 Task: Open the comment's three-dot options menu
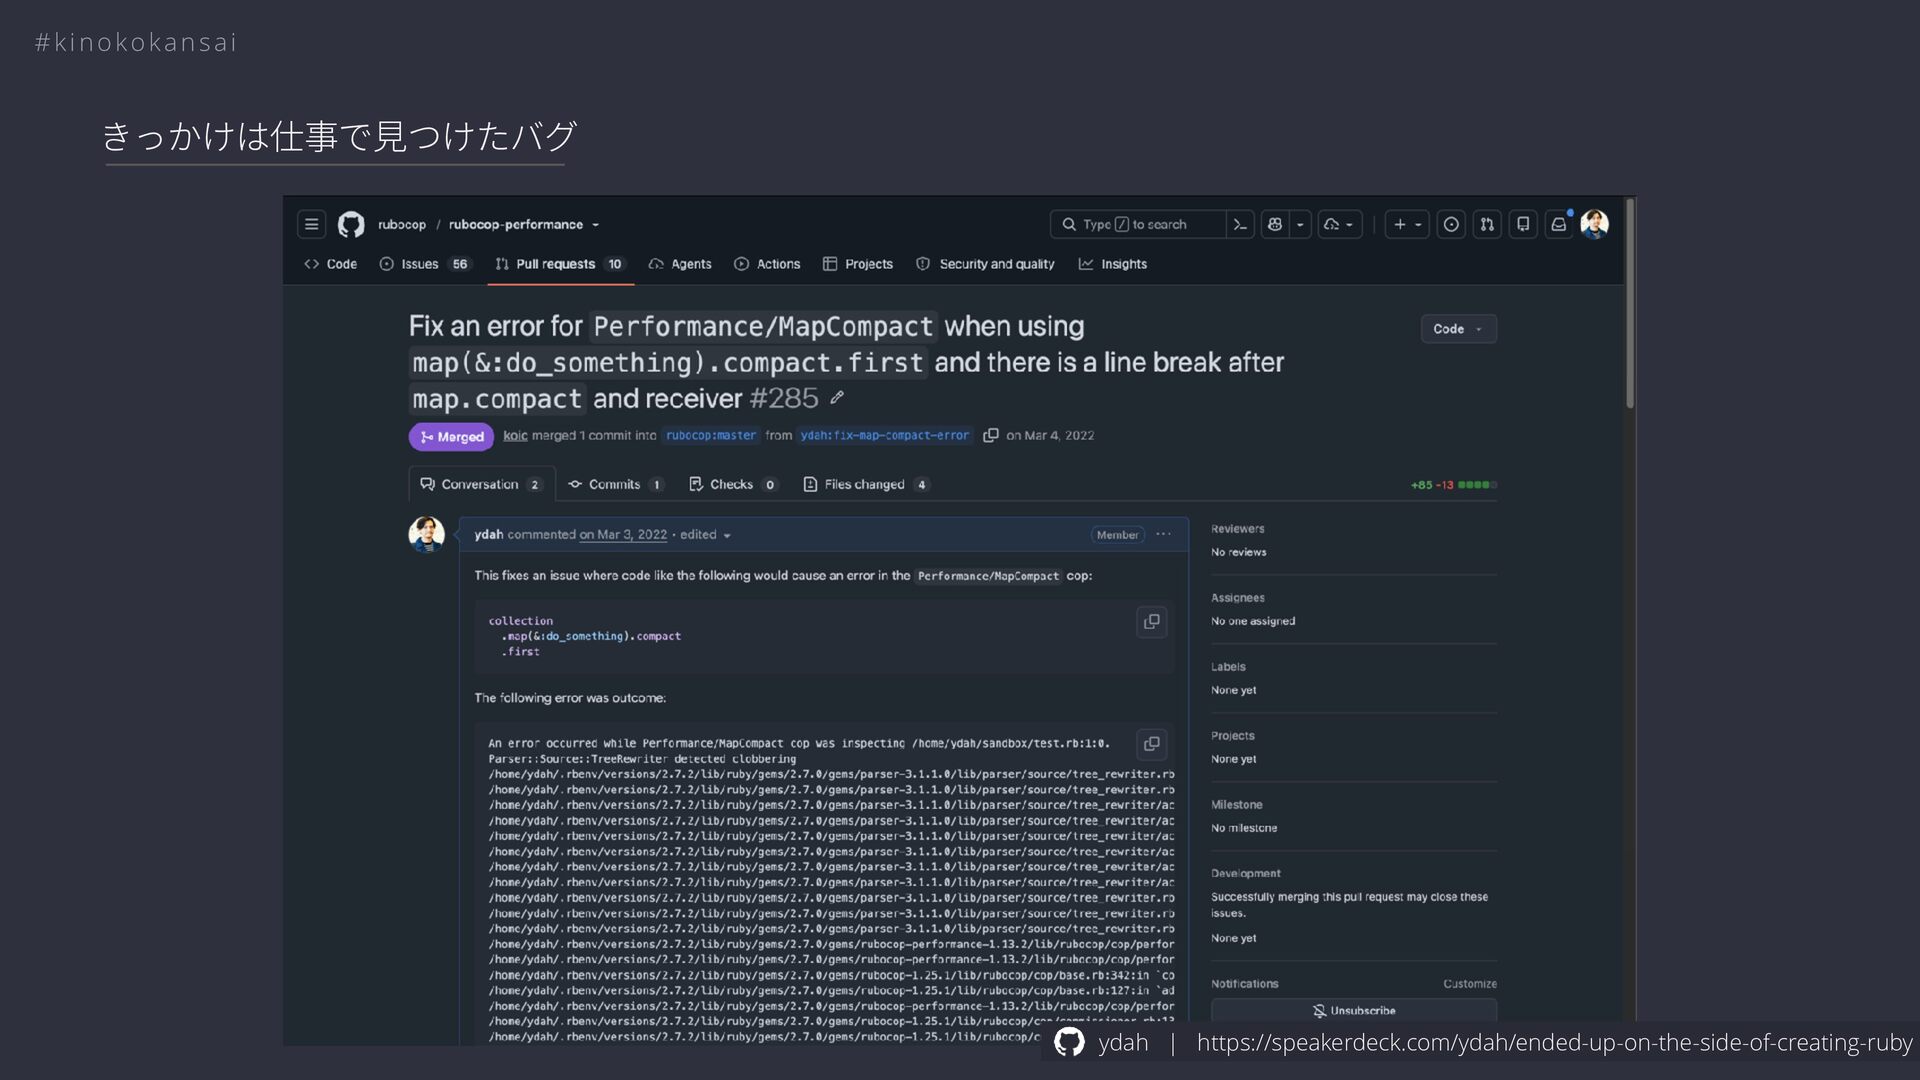1163,535
